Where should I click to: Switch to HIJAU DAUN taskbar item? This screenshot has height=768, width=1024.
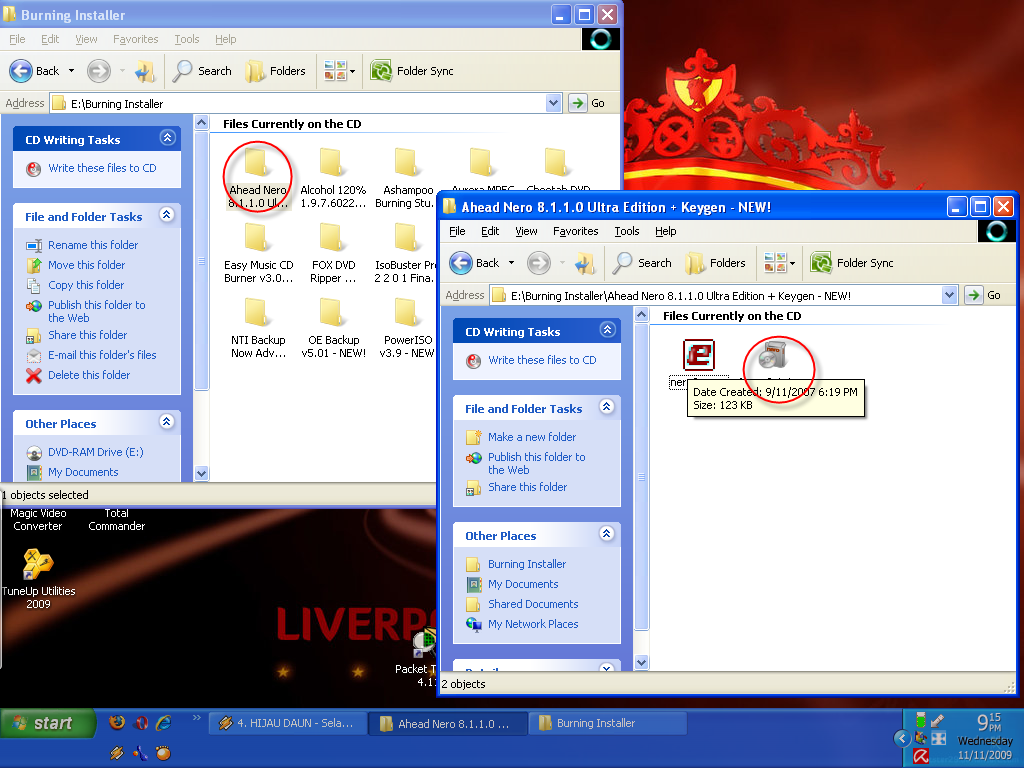[287, 723]
